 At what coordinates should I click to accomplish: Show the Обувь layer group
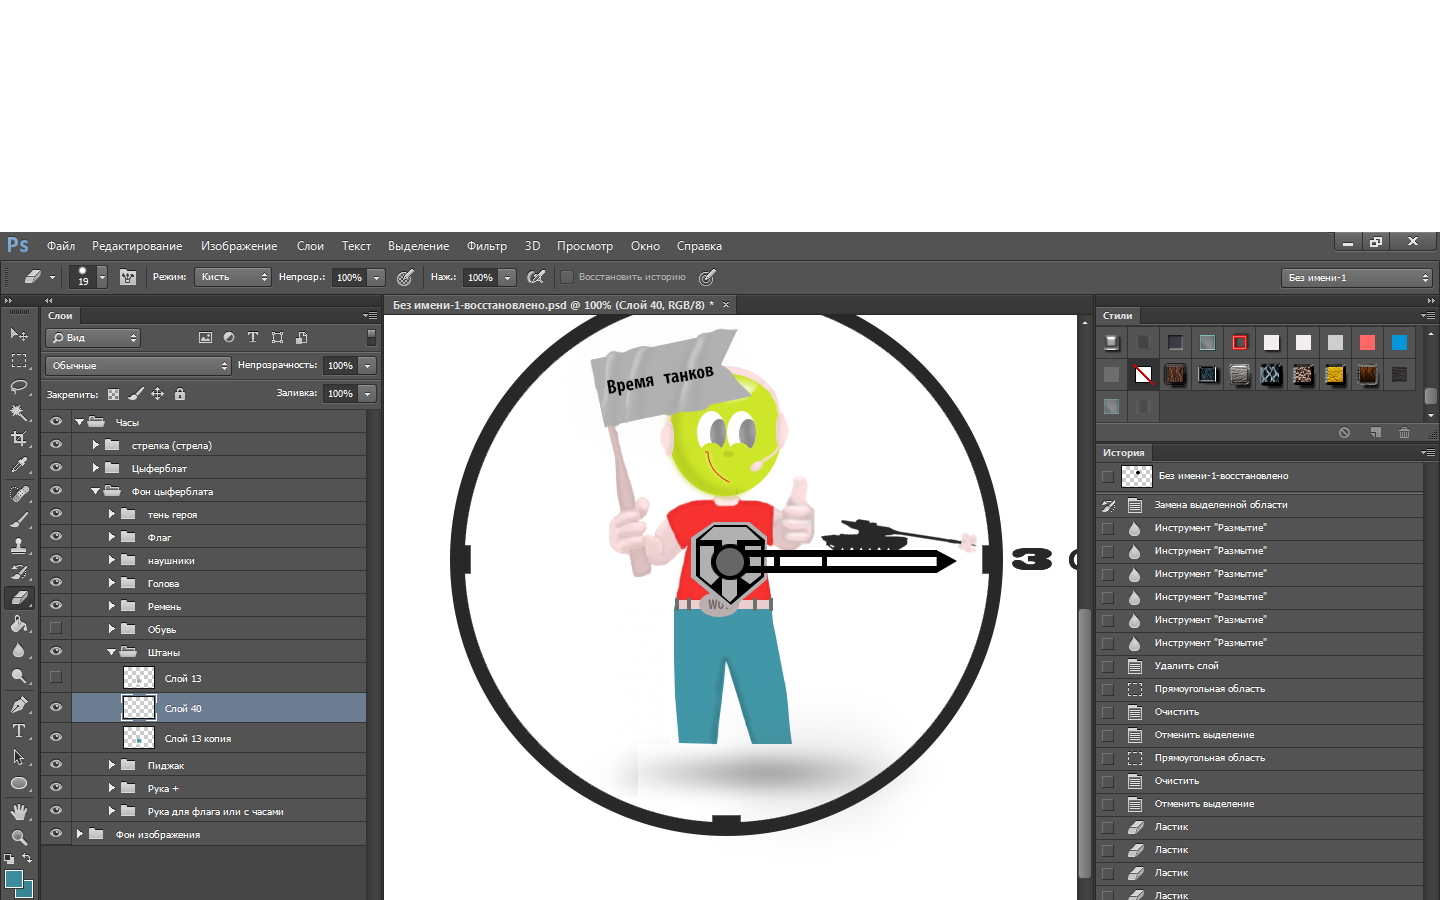[56, 629]
